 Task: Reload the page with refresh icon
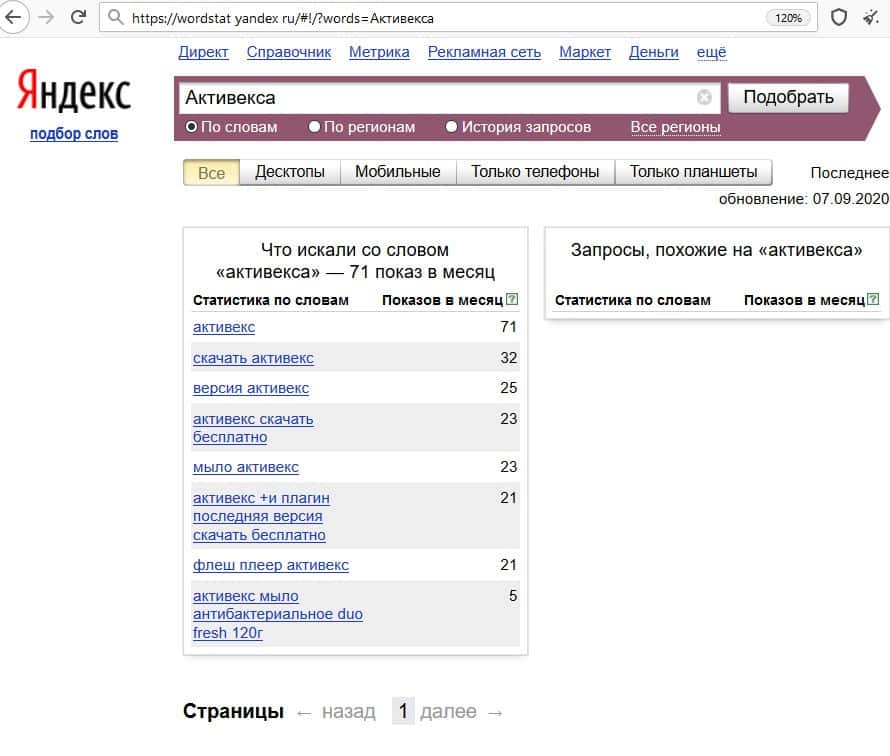click(78, 18)
